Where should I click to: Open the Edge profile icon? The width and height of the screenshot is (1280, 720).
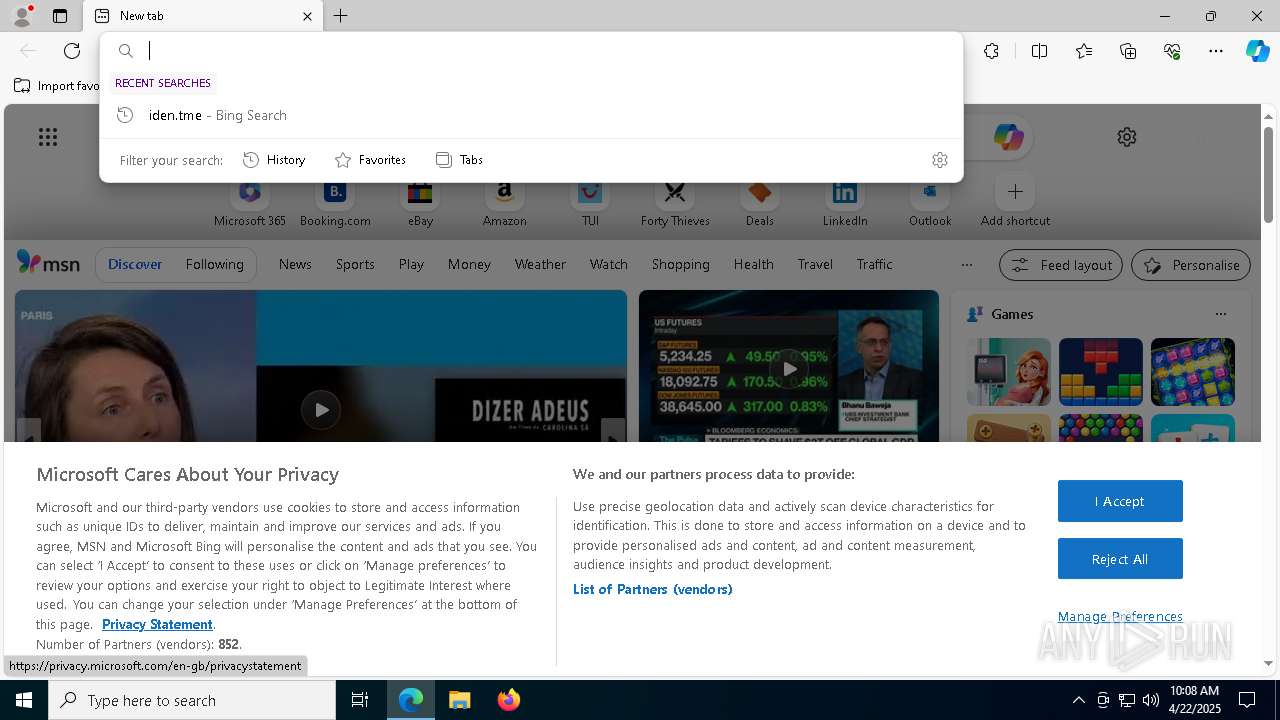point(21,16)
